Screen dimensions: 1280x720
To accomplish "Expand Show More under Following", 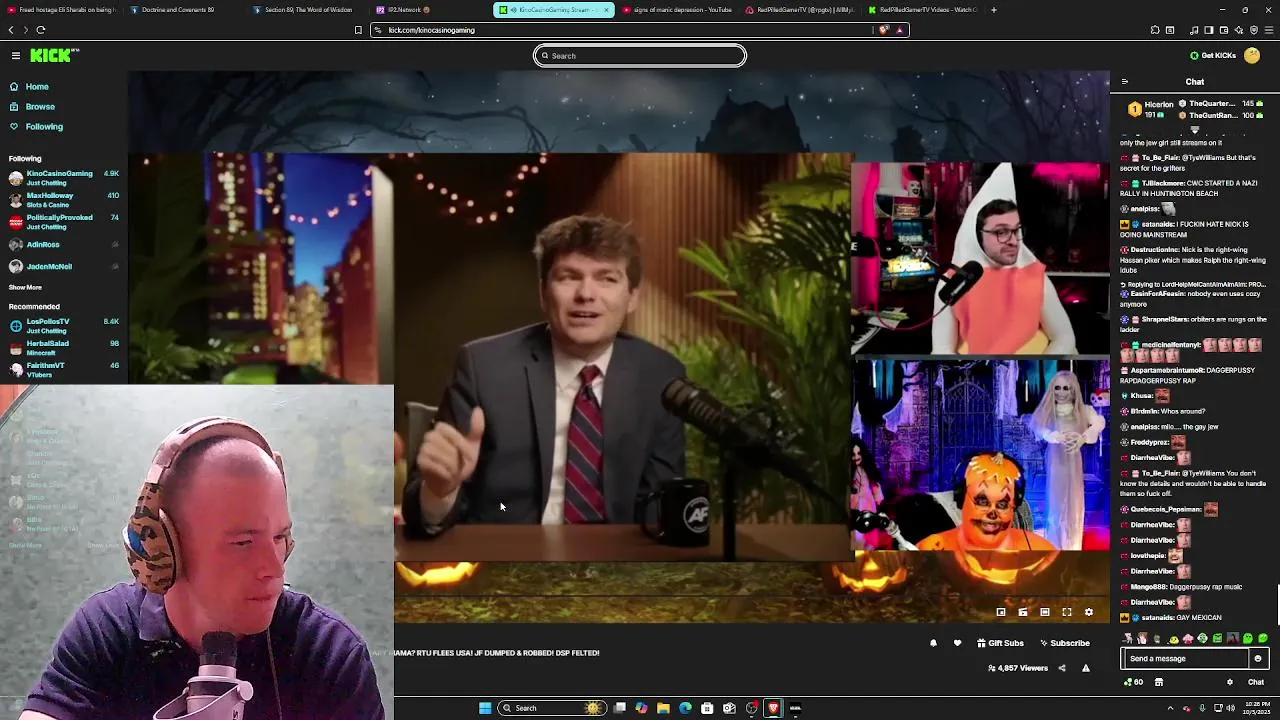I will 25,288.
